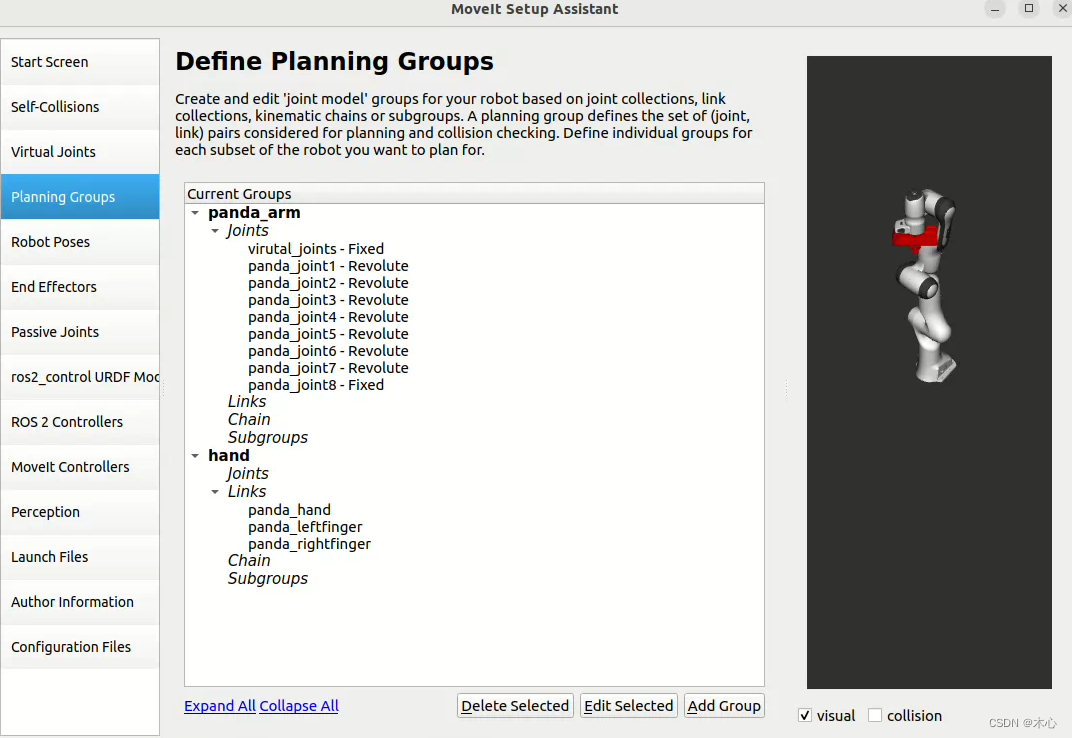This screenshot has width=1072, height=738.
Task: Collapse the panda_arm group
Action: 195,213
